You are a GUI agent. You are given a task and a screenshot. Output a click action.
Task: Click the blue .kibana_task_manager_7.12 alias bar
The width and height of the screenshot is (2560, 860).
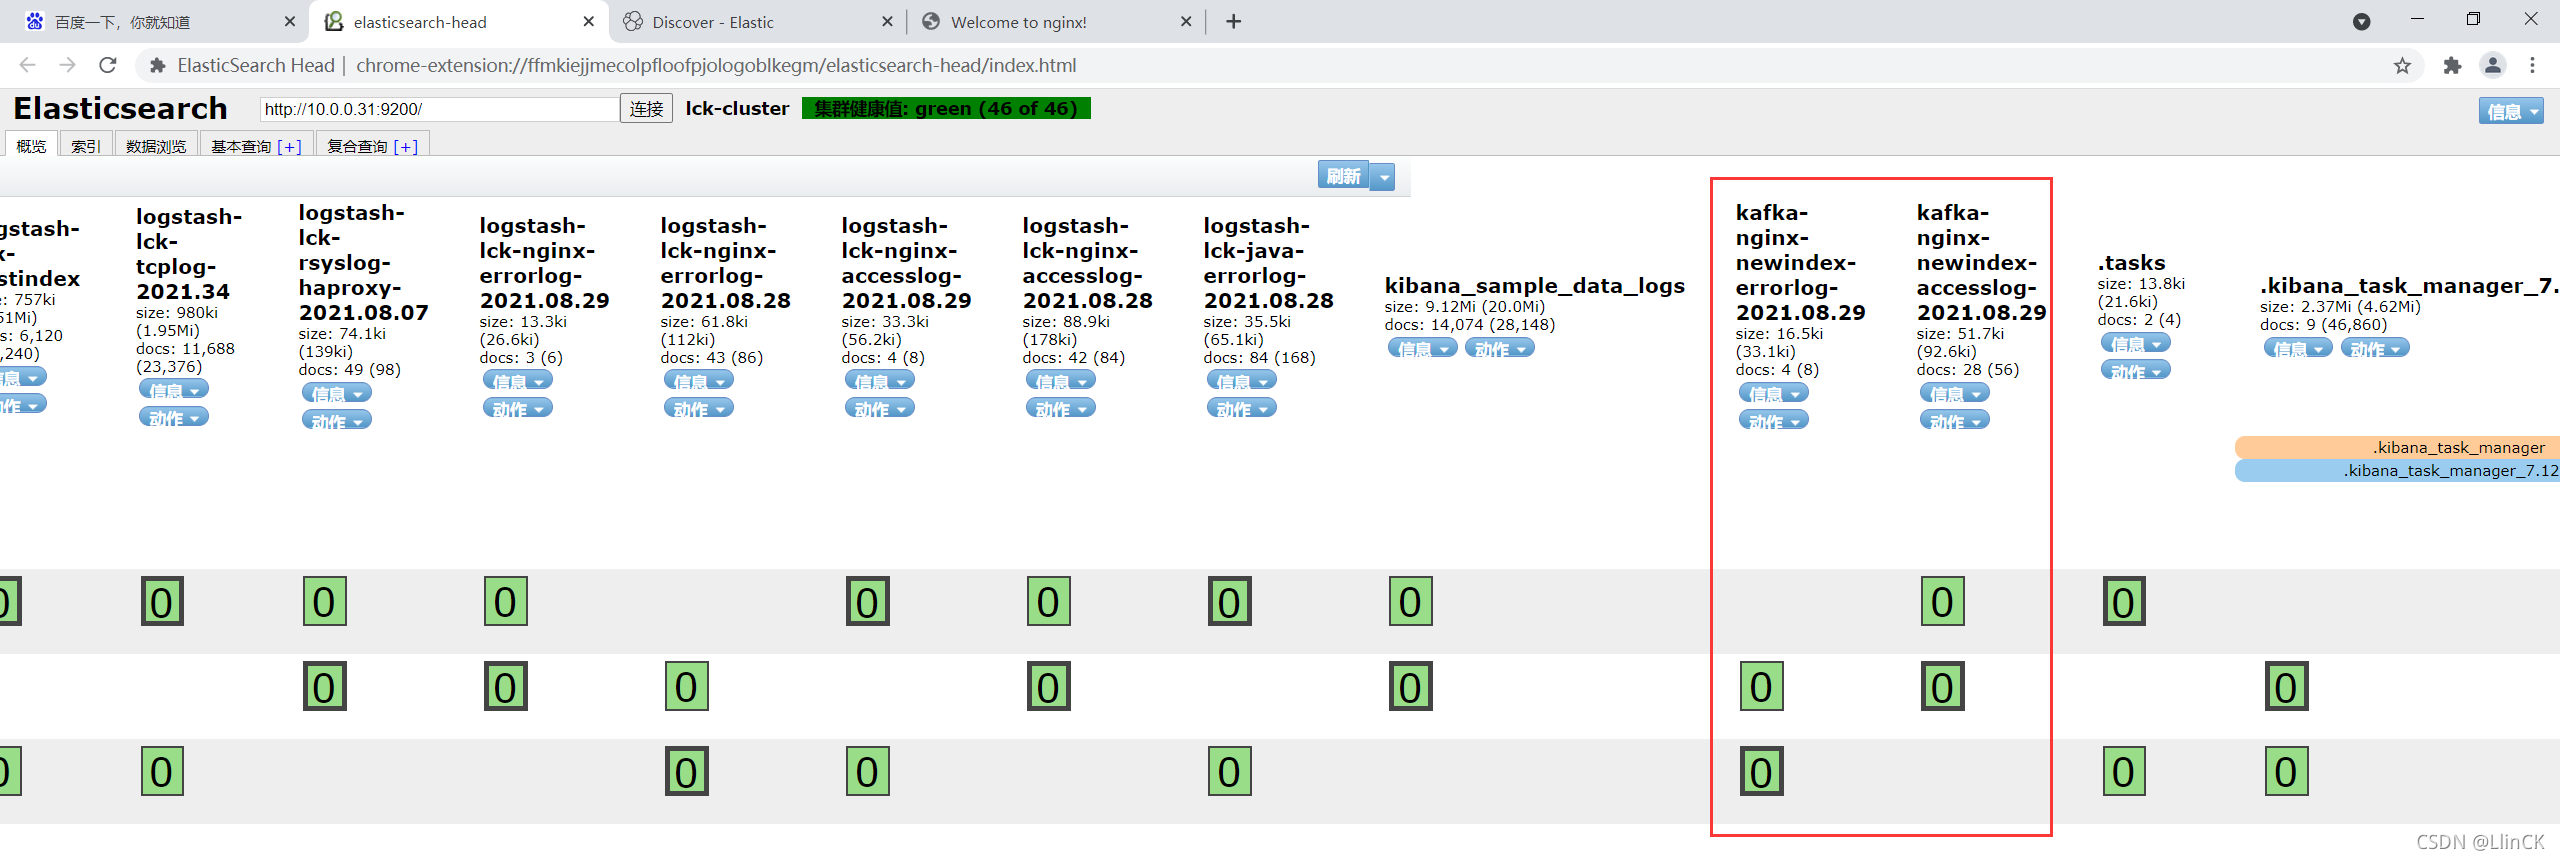coord(2398,470)
